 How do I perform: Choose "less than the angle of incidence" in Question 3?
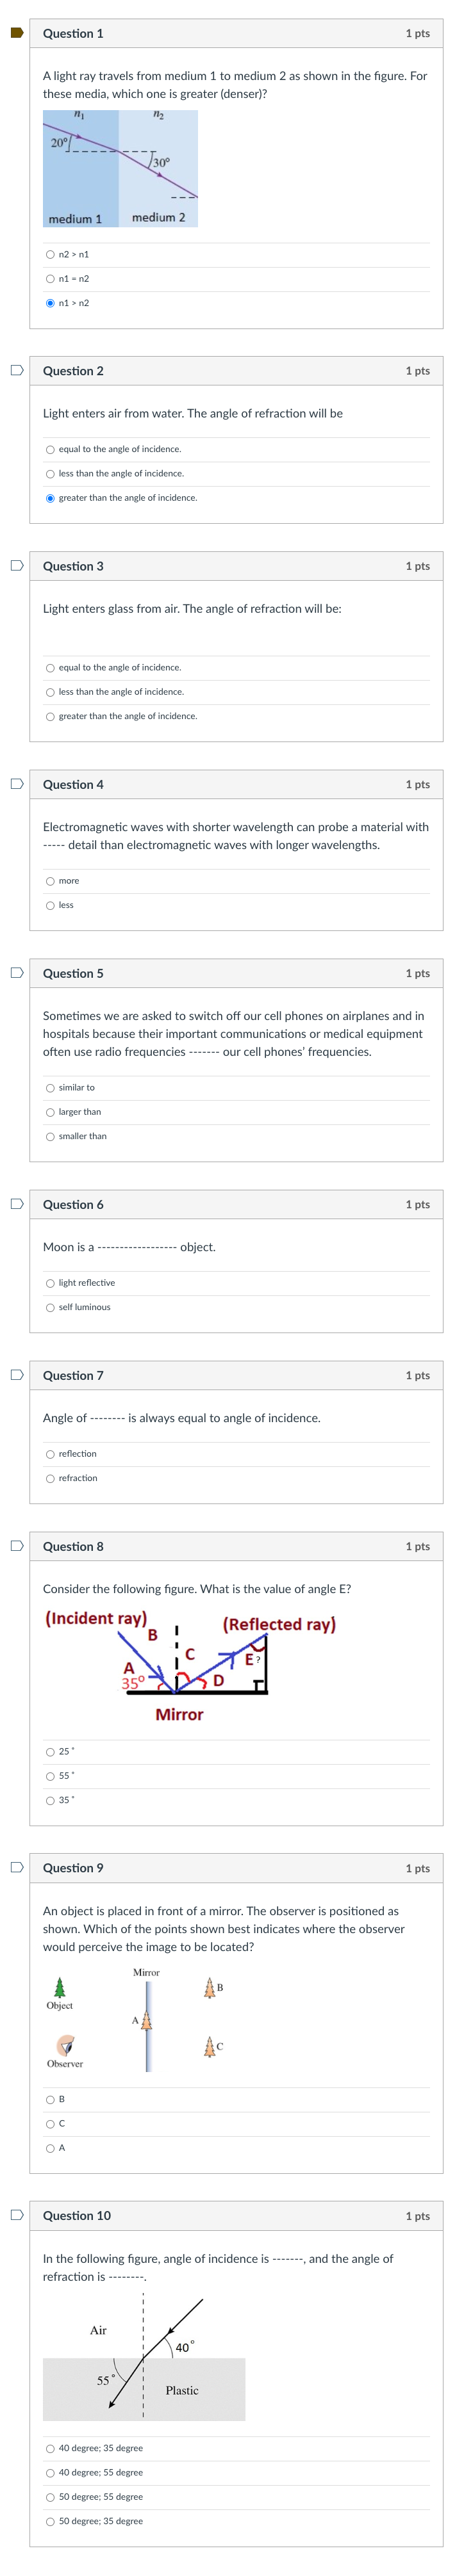tap(51, 692)
